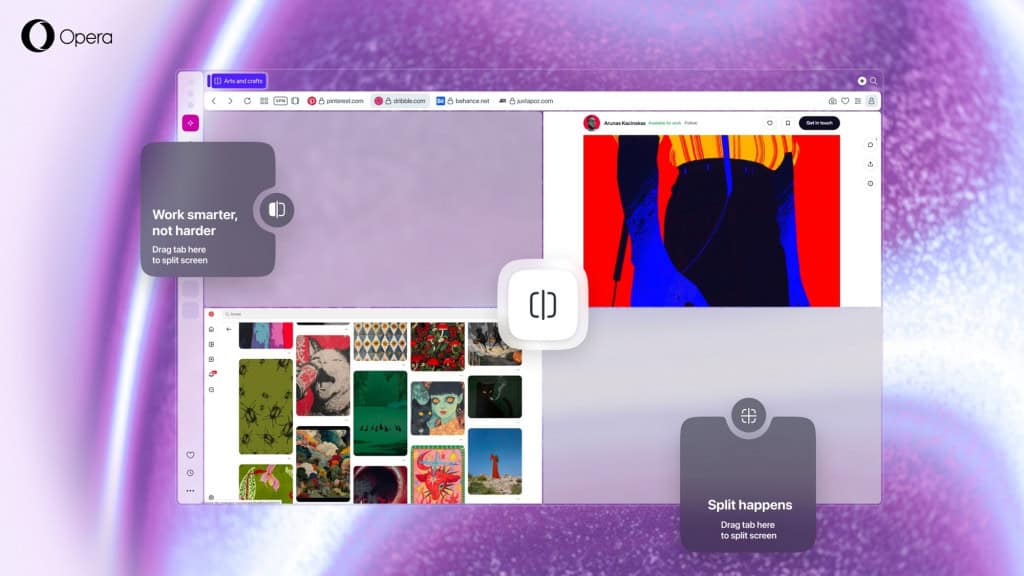Screen dimensions: 1024x576
Task: Follow Arunas Kacinskas on Dribbble
Action: point(691,122)
